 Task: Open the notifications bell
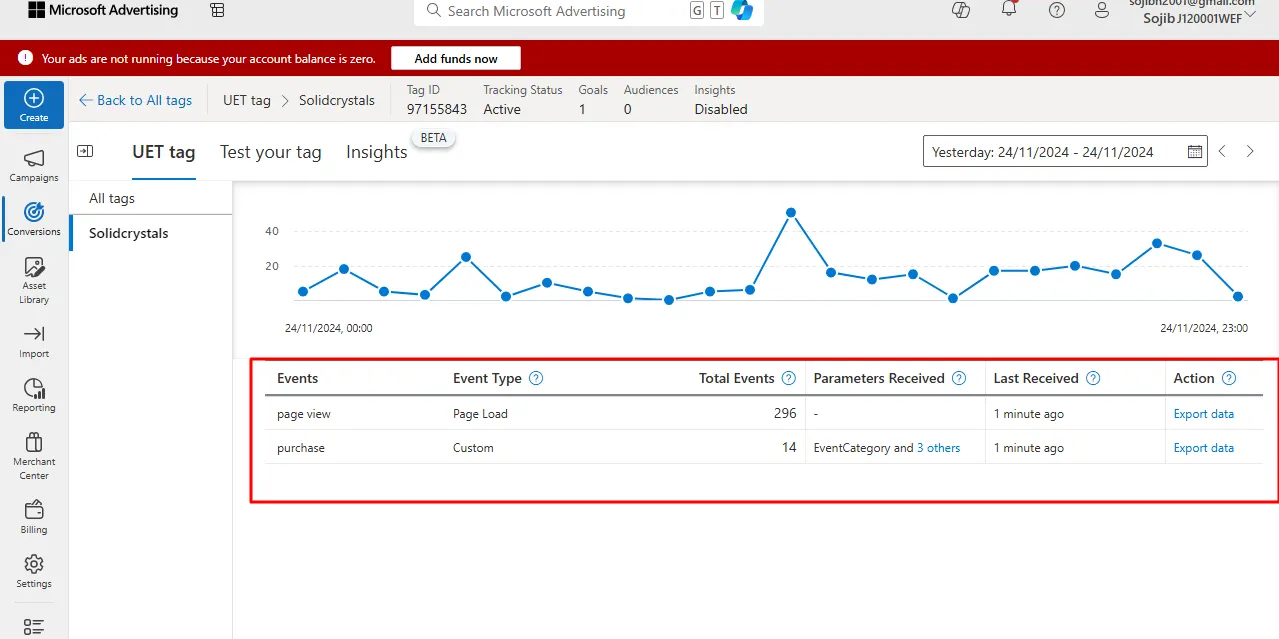(1009, 10)
